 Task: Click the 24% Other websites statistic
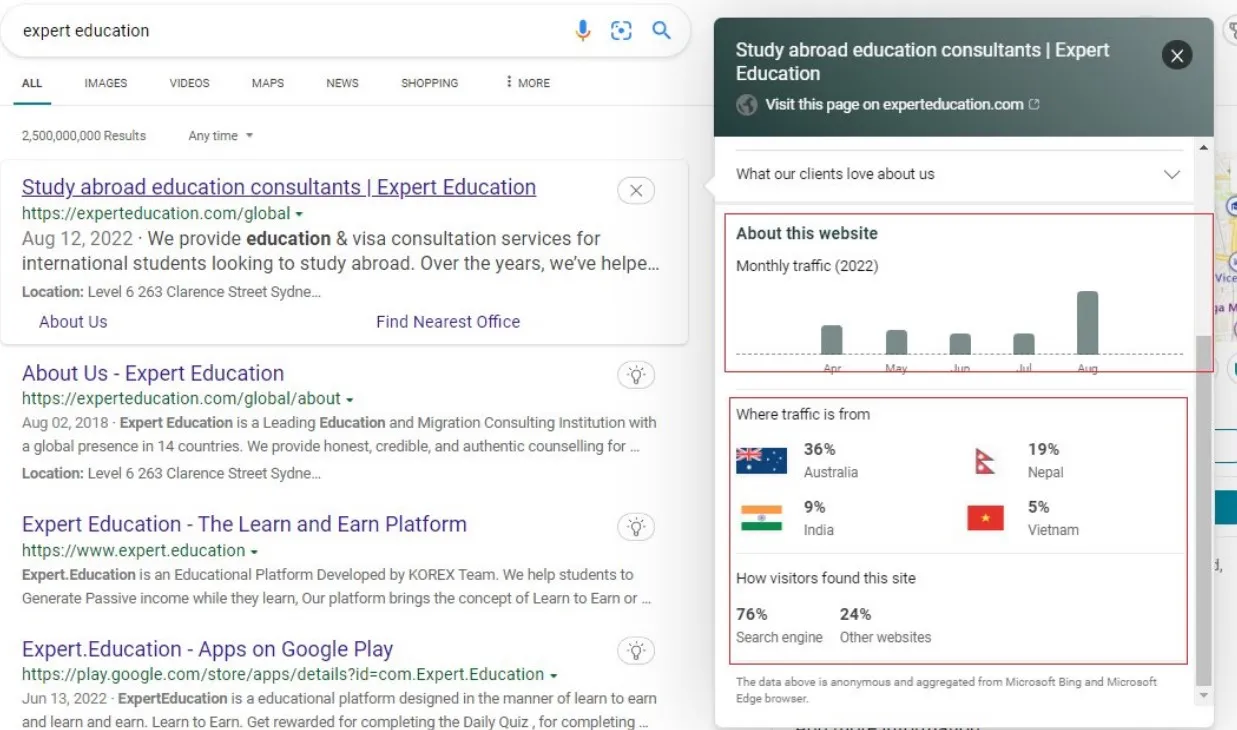click(x=885, y=625)
